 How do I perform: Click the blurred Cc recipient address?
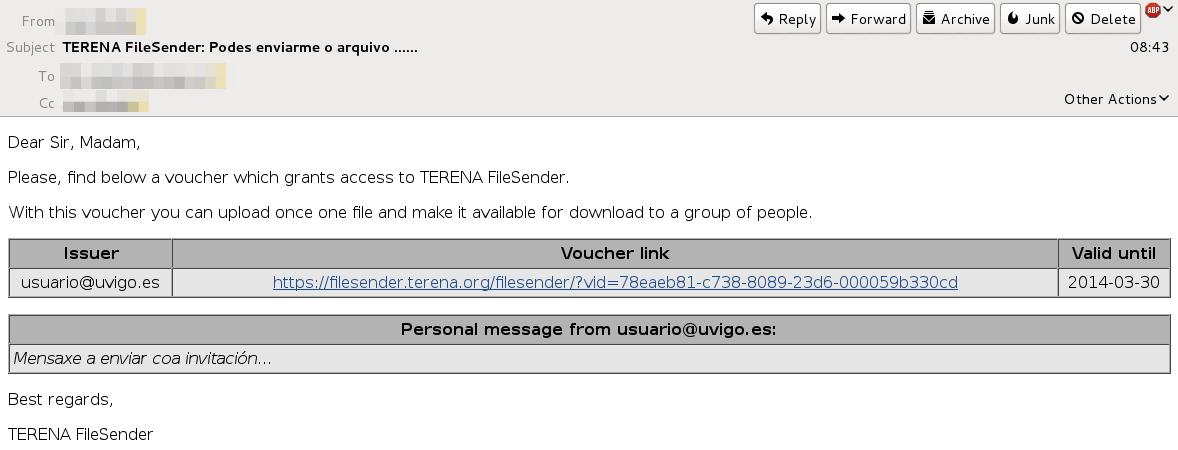coord(106,103)
